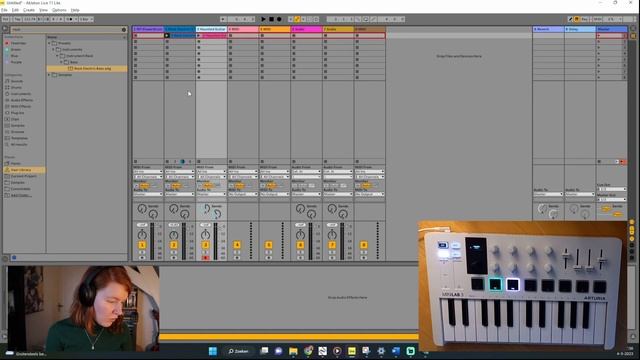Open track 6's Audio From input dropdown

307,172
